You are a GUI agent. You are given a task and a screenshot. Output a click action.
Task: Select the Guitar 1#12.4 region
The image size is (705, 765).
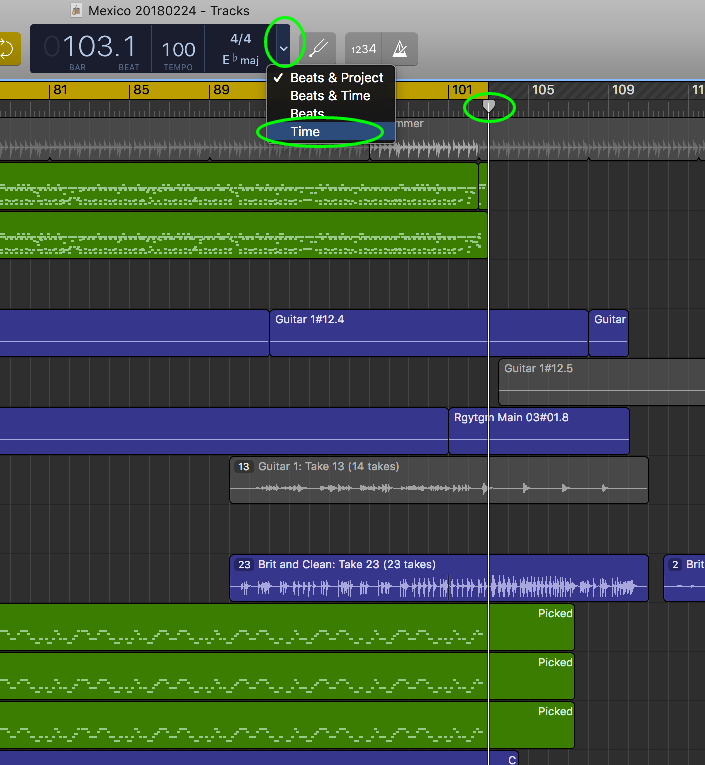point(428,333)
